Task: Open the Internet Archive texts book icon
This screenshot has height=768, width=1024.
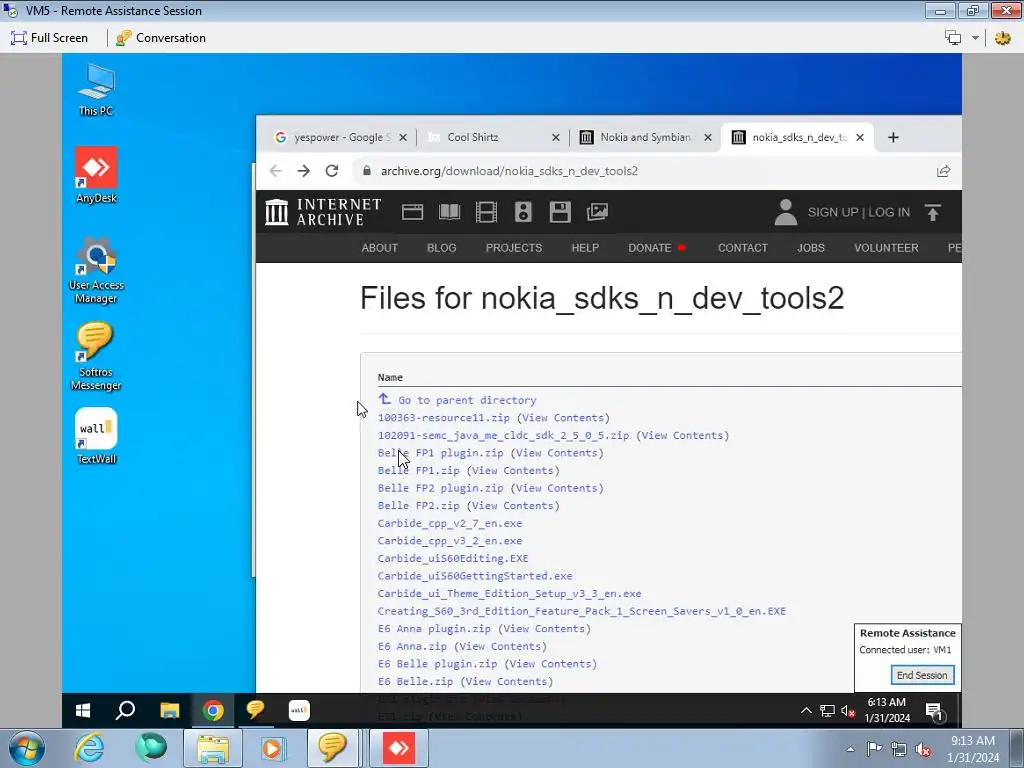Action: pyautogui.click(x=449, y=212)
